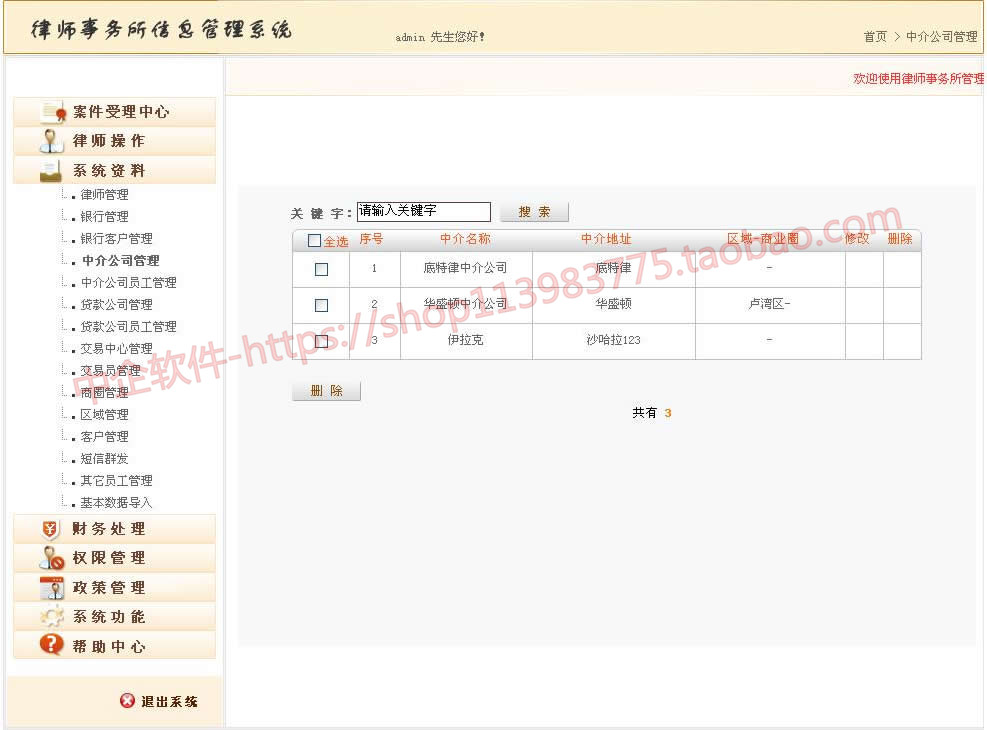Click the 案件受理中心 folder icon
Screen dimensions: 987x730
pyautogui.click(x=52, y=112)
